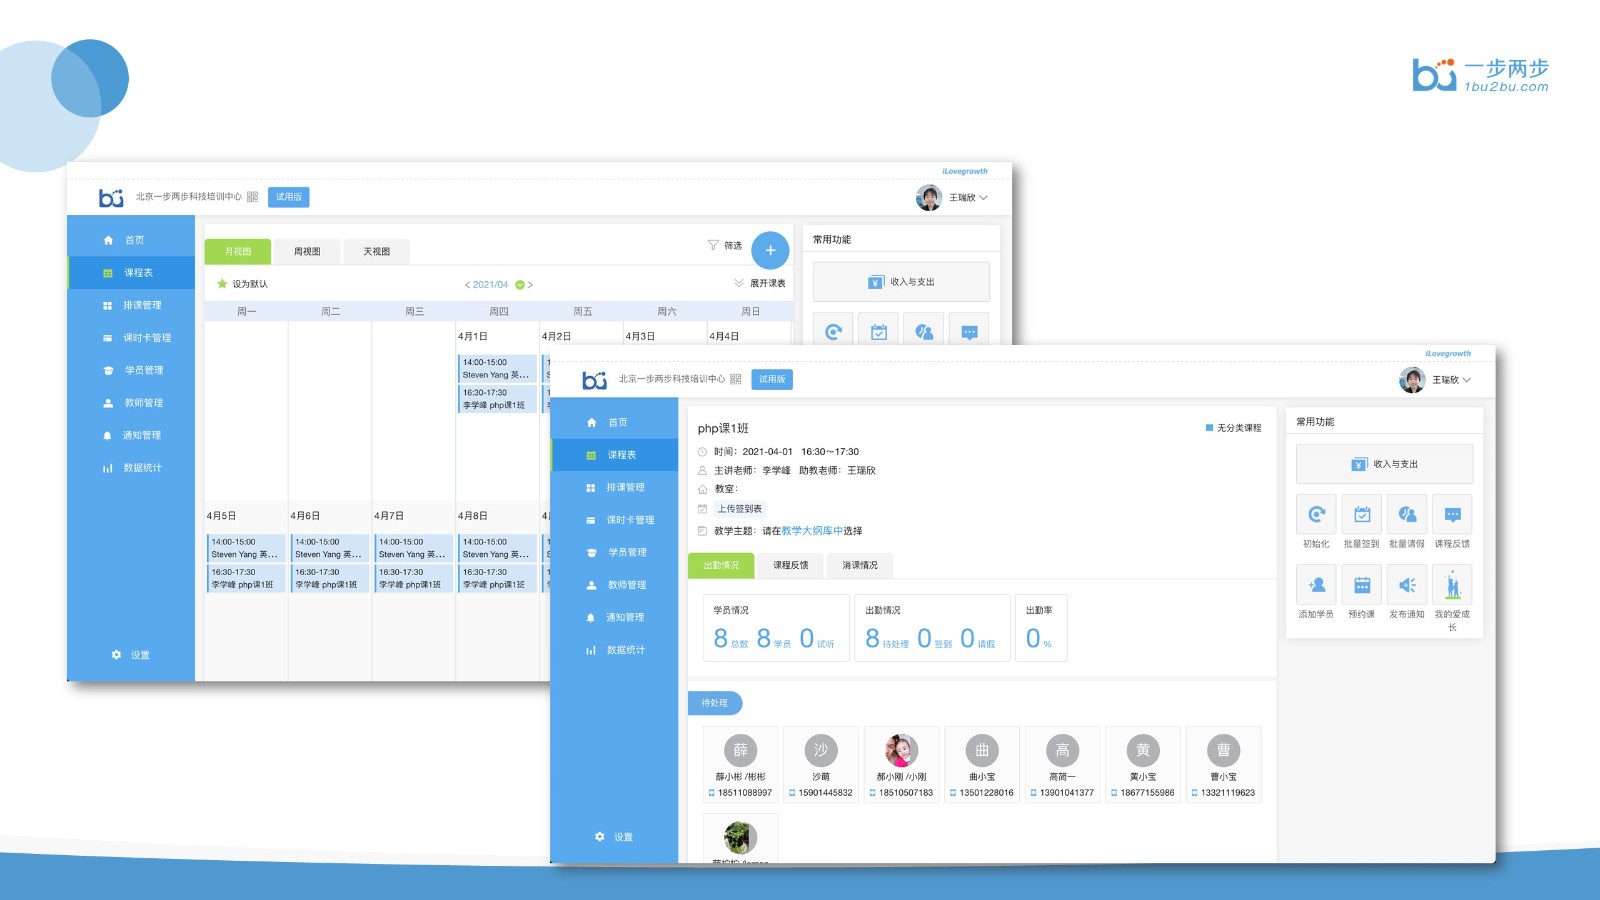Select 消课情况 tab

859,565
